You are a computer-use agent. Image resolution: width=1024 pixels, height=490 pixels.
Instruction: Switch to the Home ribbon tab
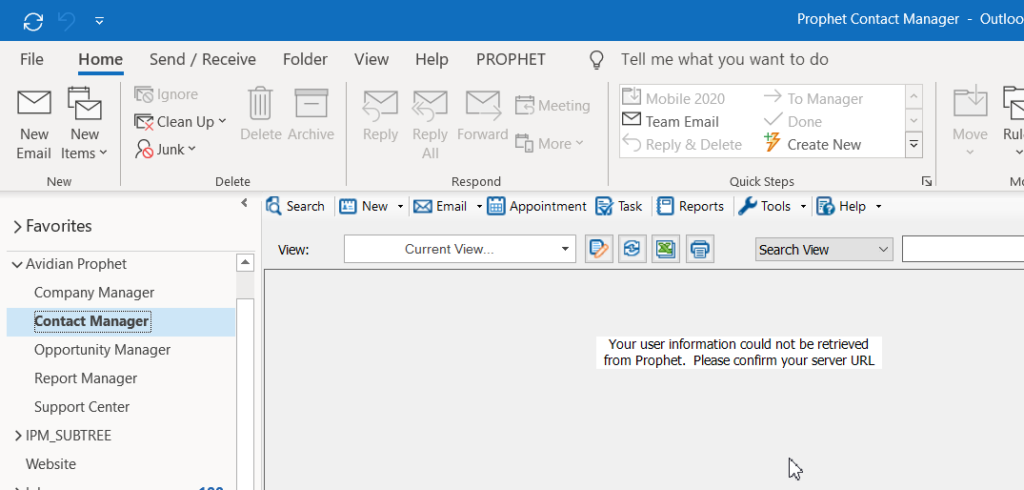101,59
